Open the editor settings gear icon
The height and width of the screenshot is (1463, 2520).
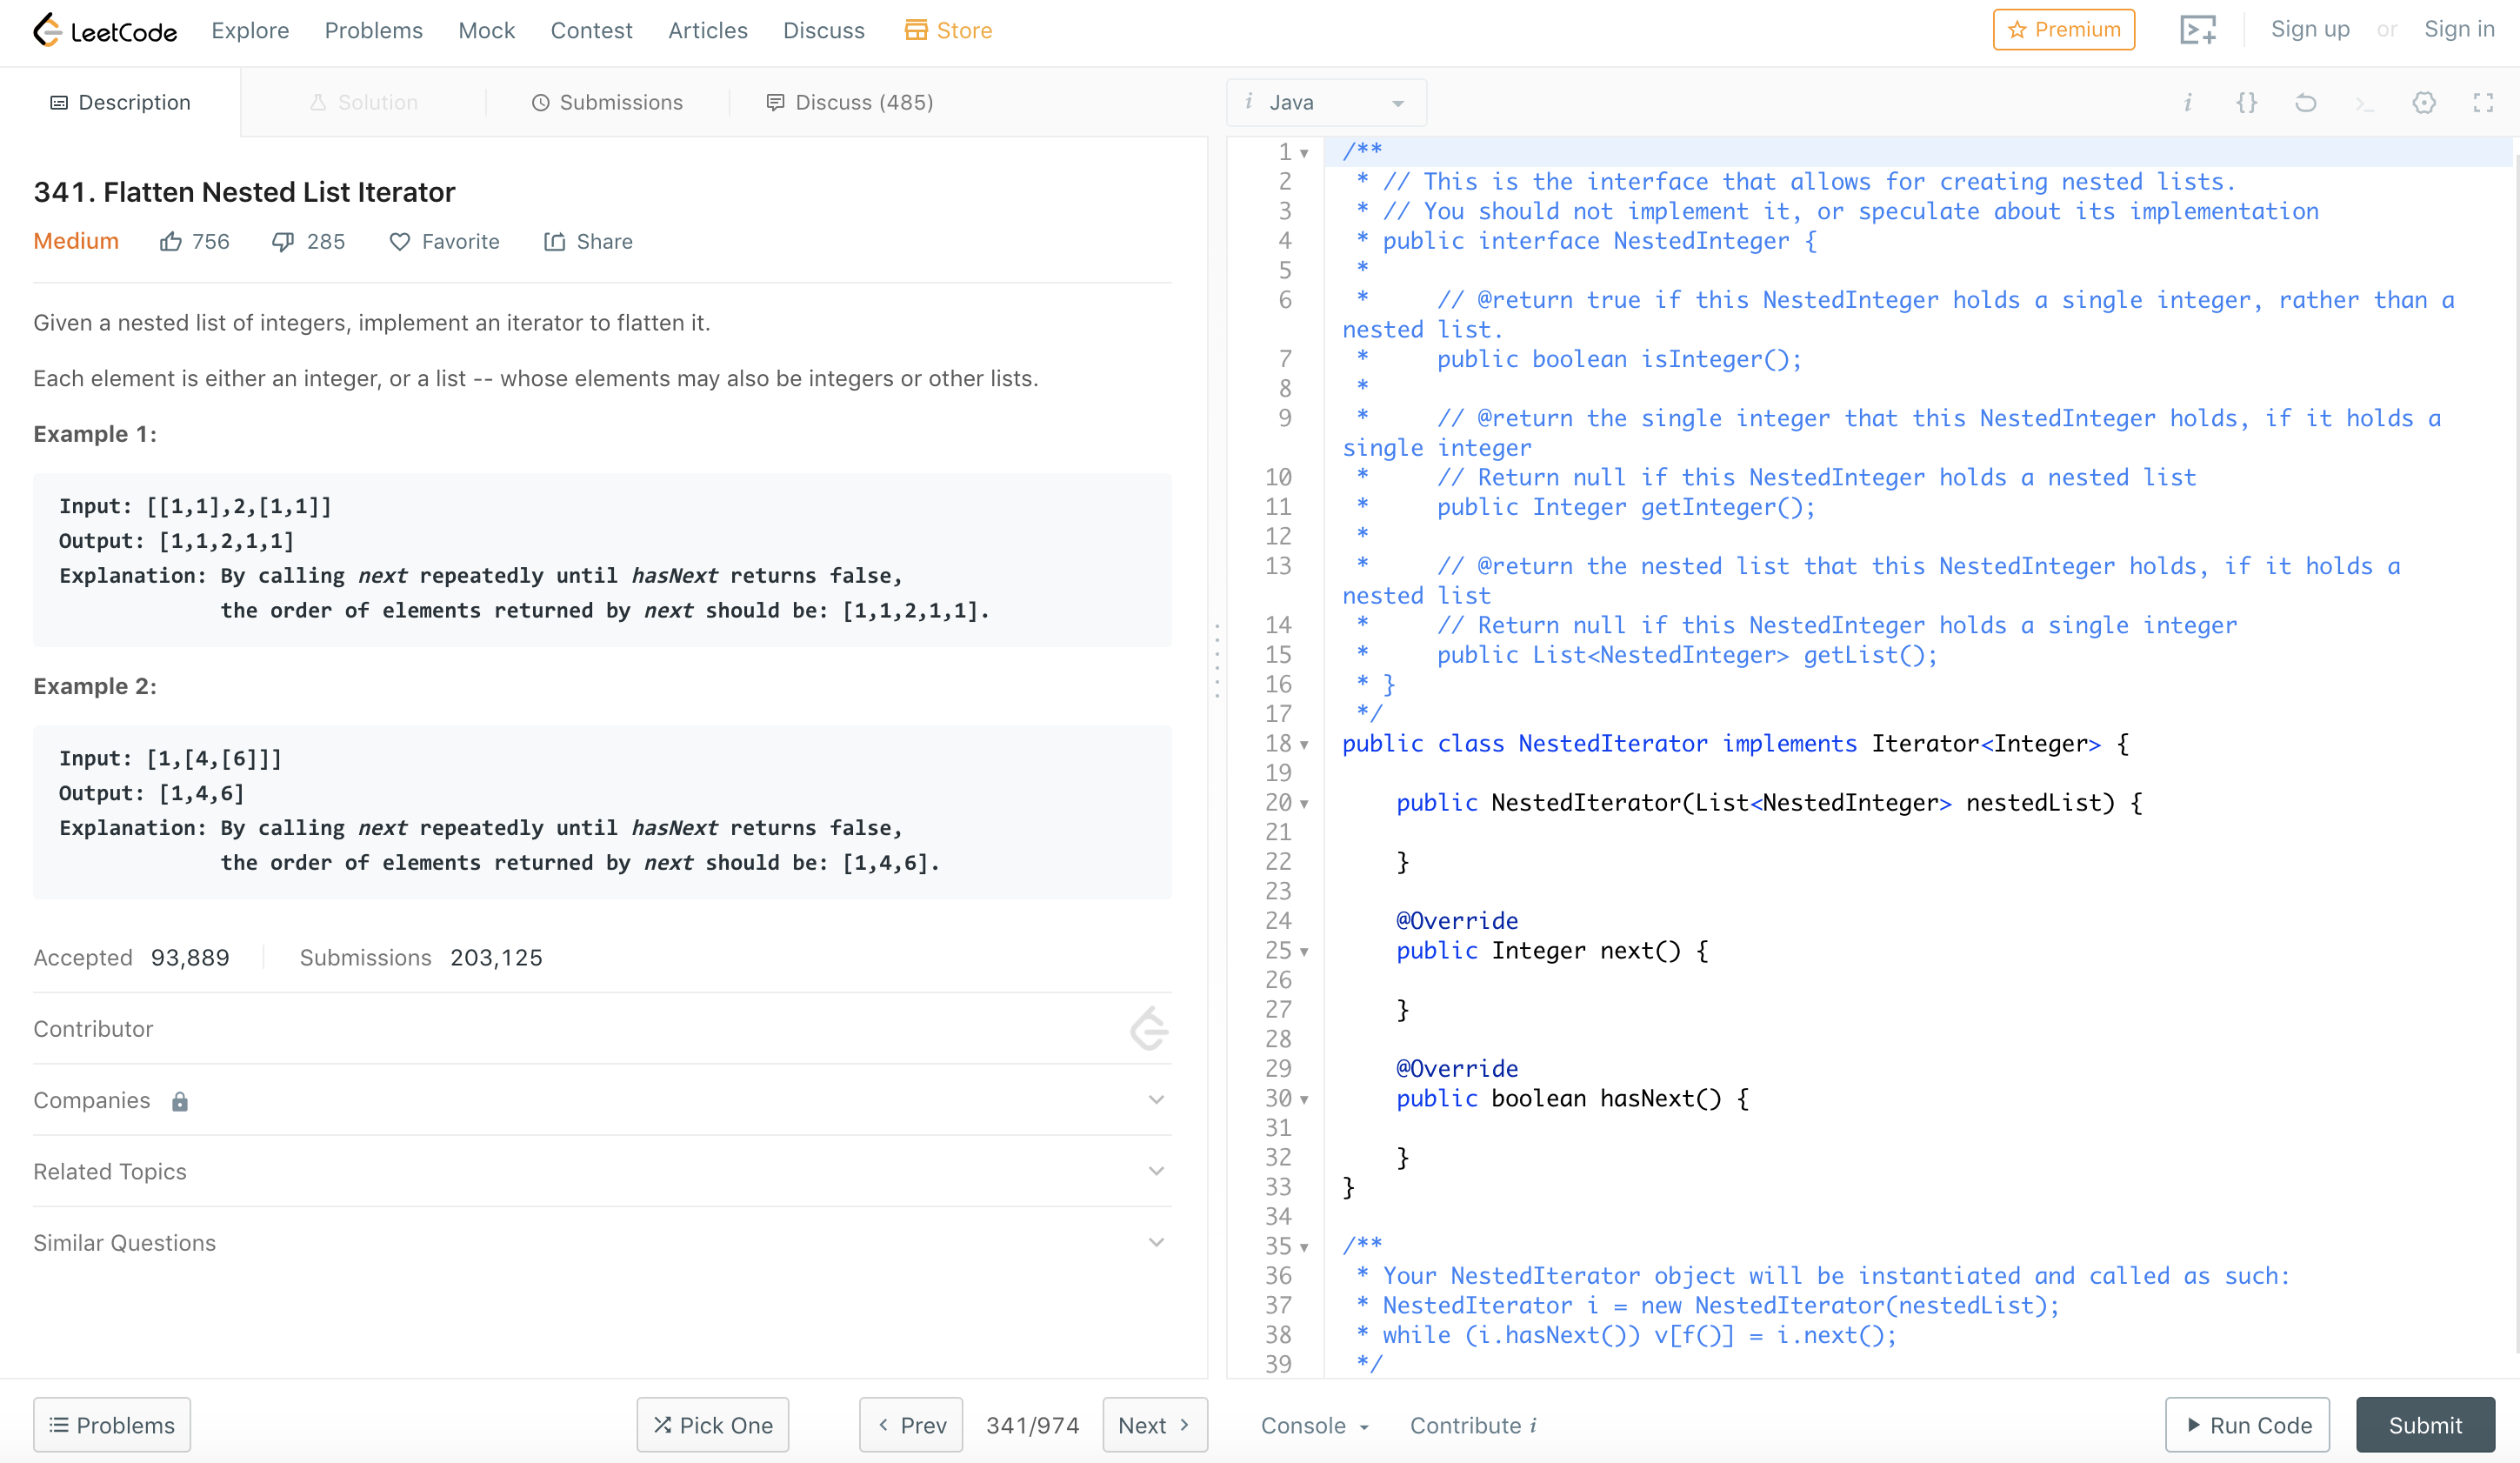2424,102
